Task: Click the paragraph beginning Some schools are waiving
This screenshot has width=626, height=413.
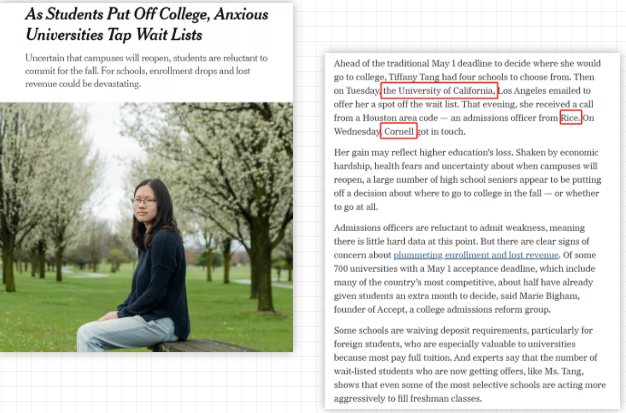Action: (470, 364)
